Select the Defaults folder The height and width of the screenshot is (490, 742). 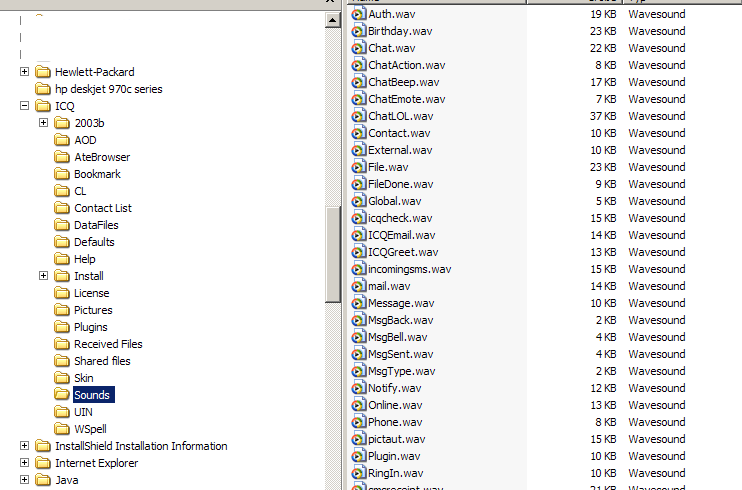point(94,242)
